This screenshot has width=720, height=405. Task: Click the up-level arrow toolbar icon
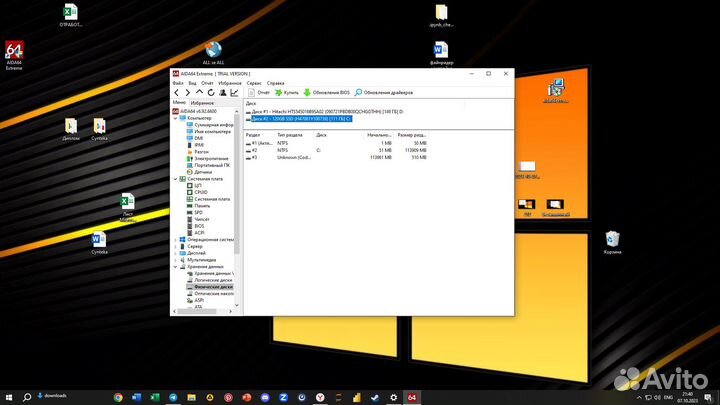pyautogui.click(x=199, y=93)
